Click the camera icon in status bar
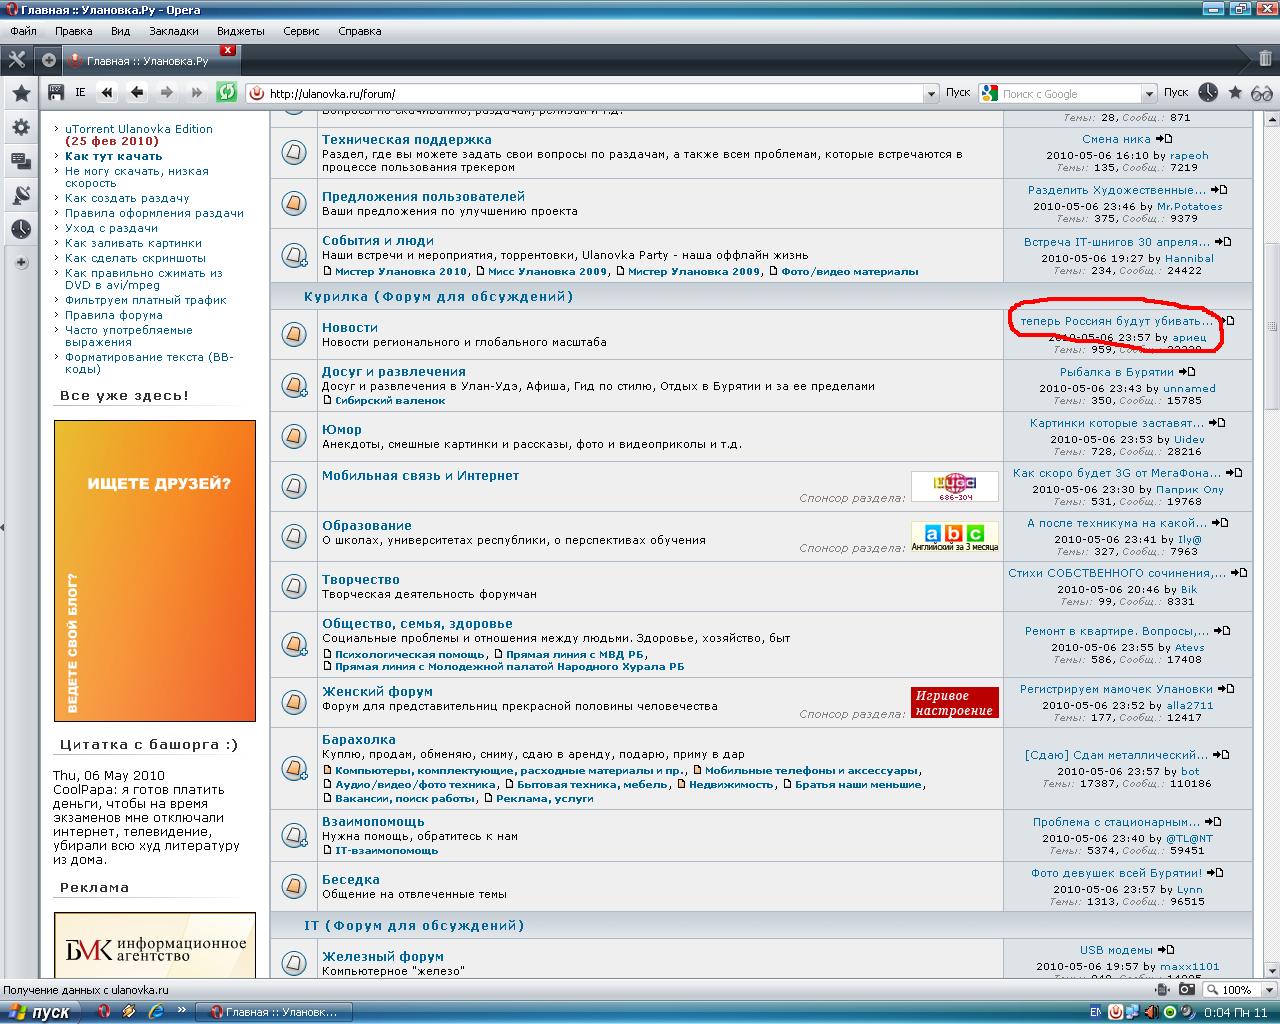The image size is (1280, 1024). point(1186,989)
